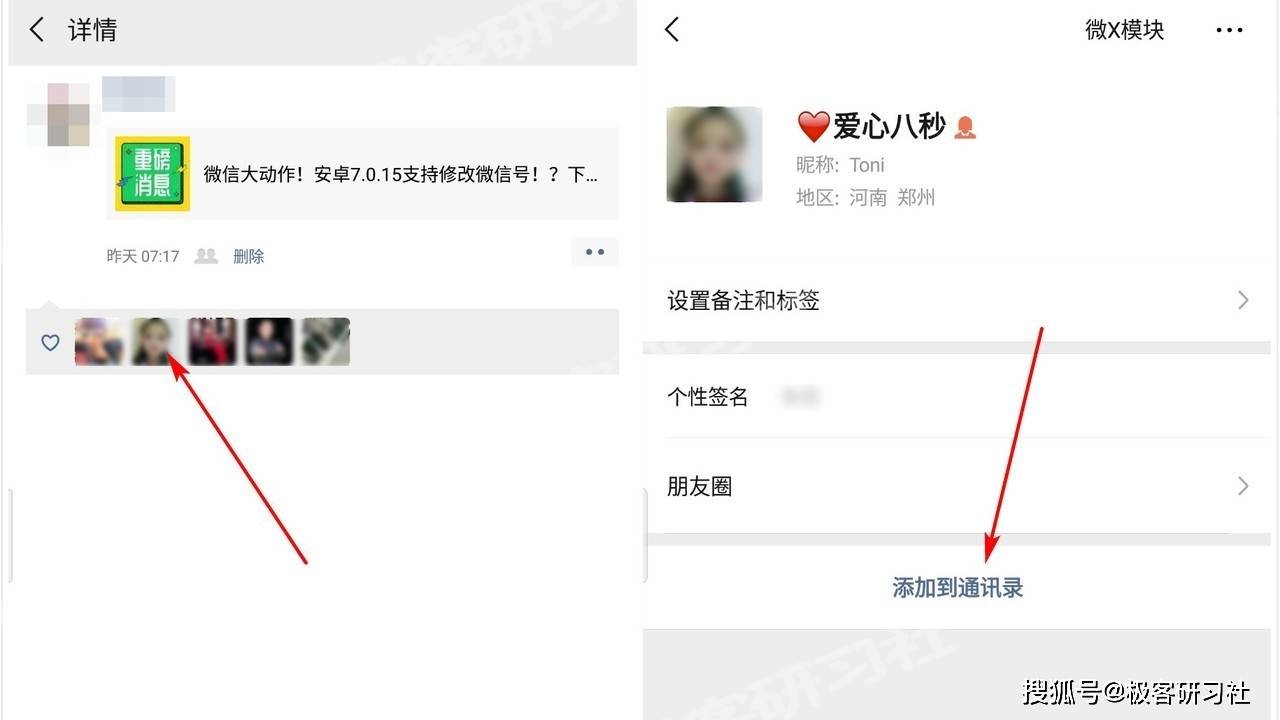Screen dimensions: 1280x720
Task: Expand 朋友圈 row chevron
Action: click(1243, 486)
